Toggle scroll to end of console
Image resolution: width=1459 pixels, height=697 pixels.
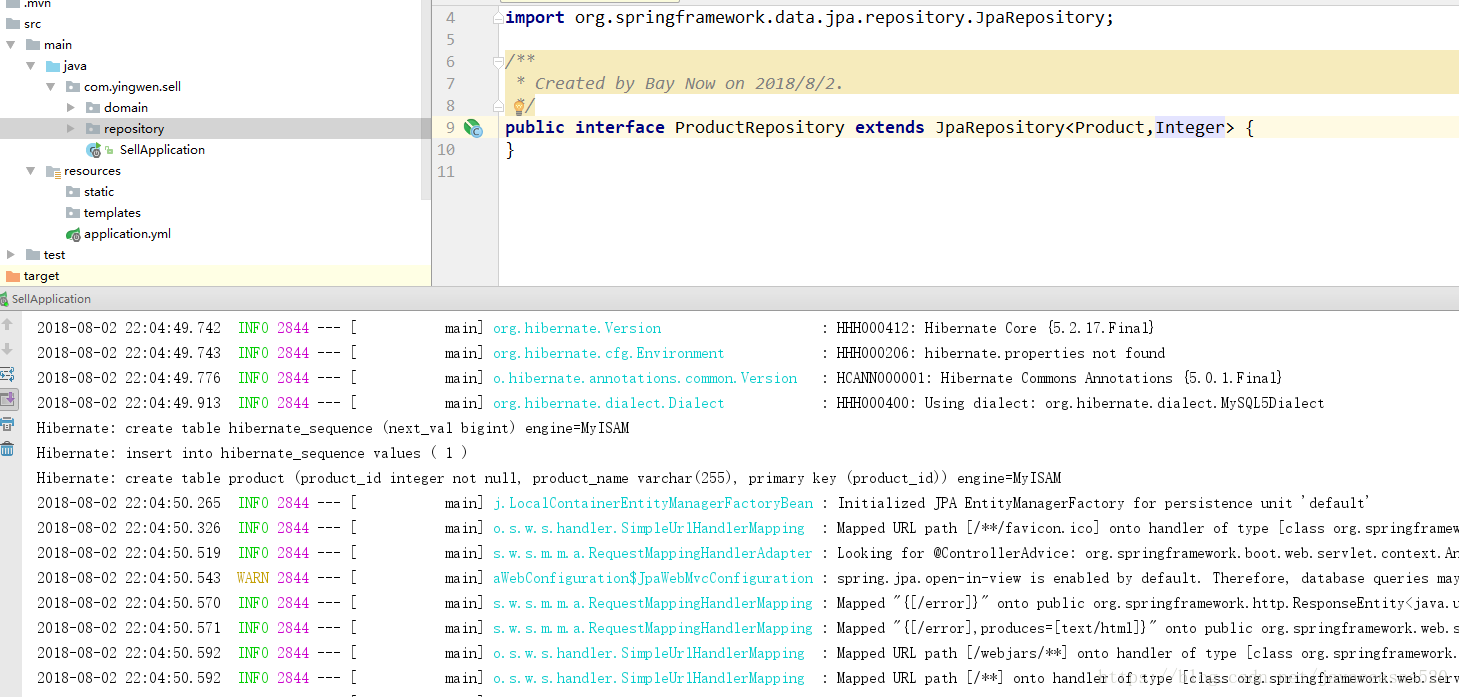7,399
